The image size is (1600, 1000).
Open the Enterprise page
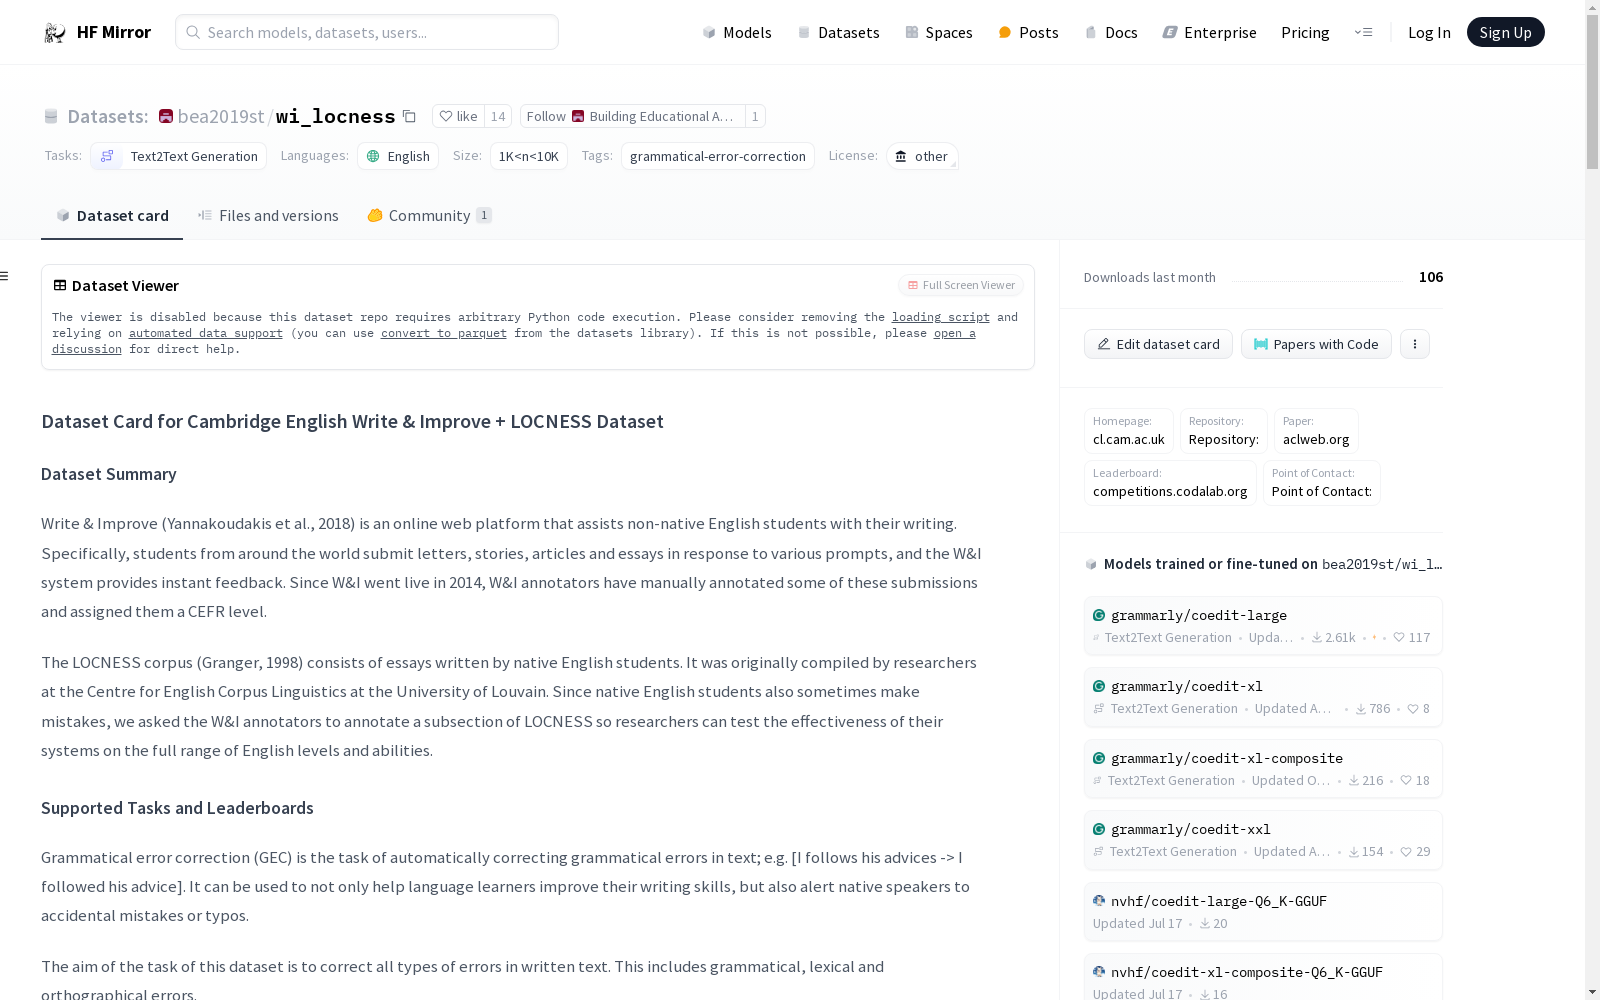click(x=1209, y=32)
